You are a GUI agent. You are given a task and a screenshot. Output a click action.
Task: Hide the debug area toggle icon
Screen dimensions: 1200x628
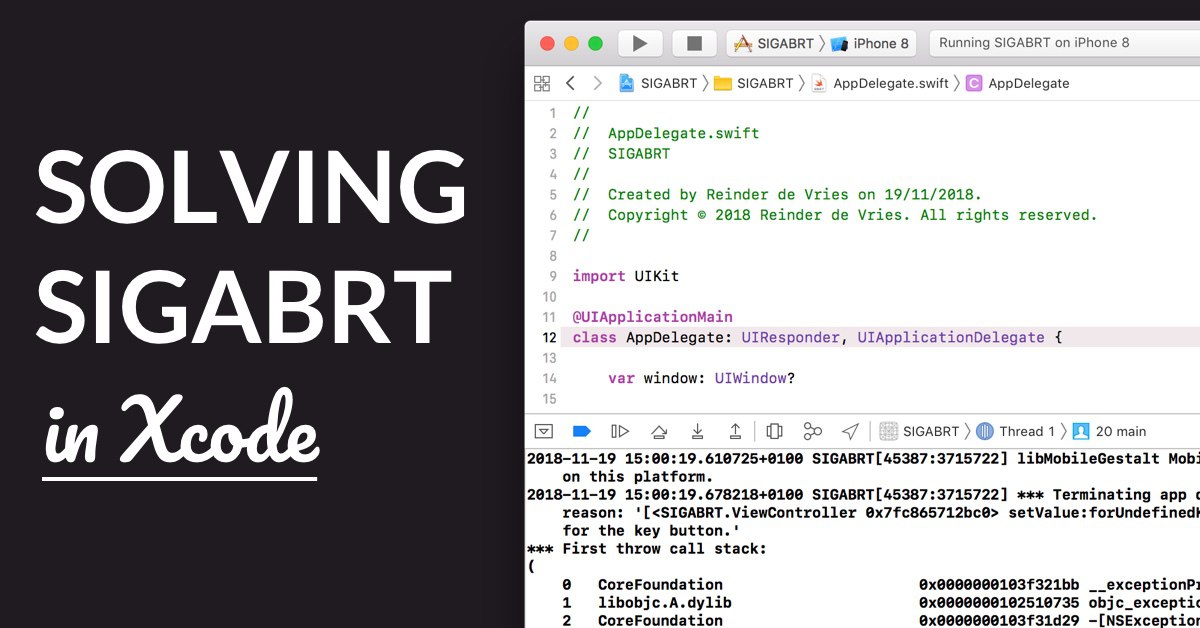[x=543, y=431]
